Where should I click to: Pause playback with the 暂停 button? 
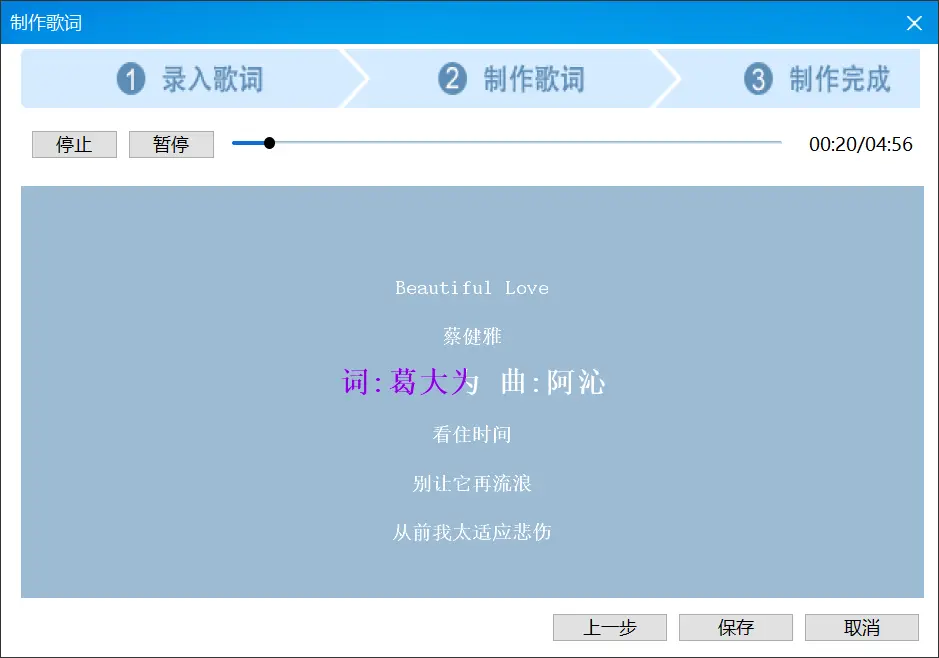tap(171, 144)
